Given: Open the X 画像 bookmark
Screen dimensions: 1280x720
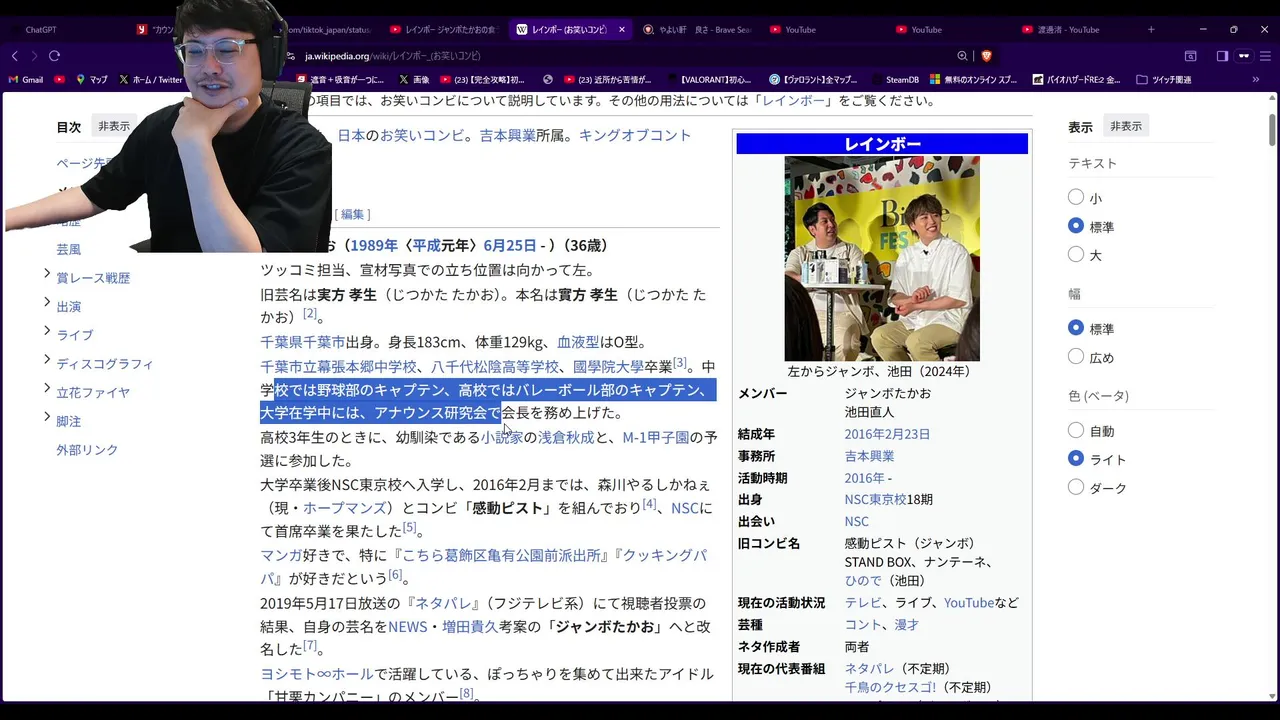Looking at the screenshot, I should tap(414, 79).
